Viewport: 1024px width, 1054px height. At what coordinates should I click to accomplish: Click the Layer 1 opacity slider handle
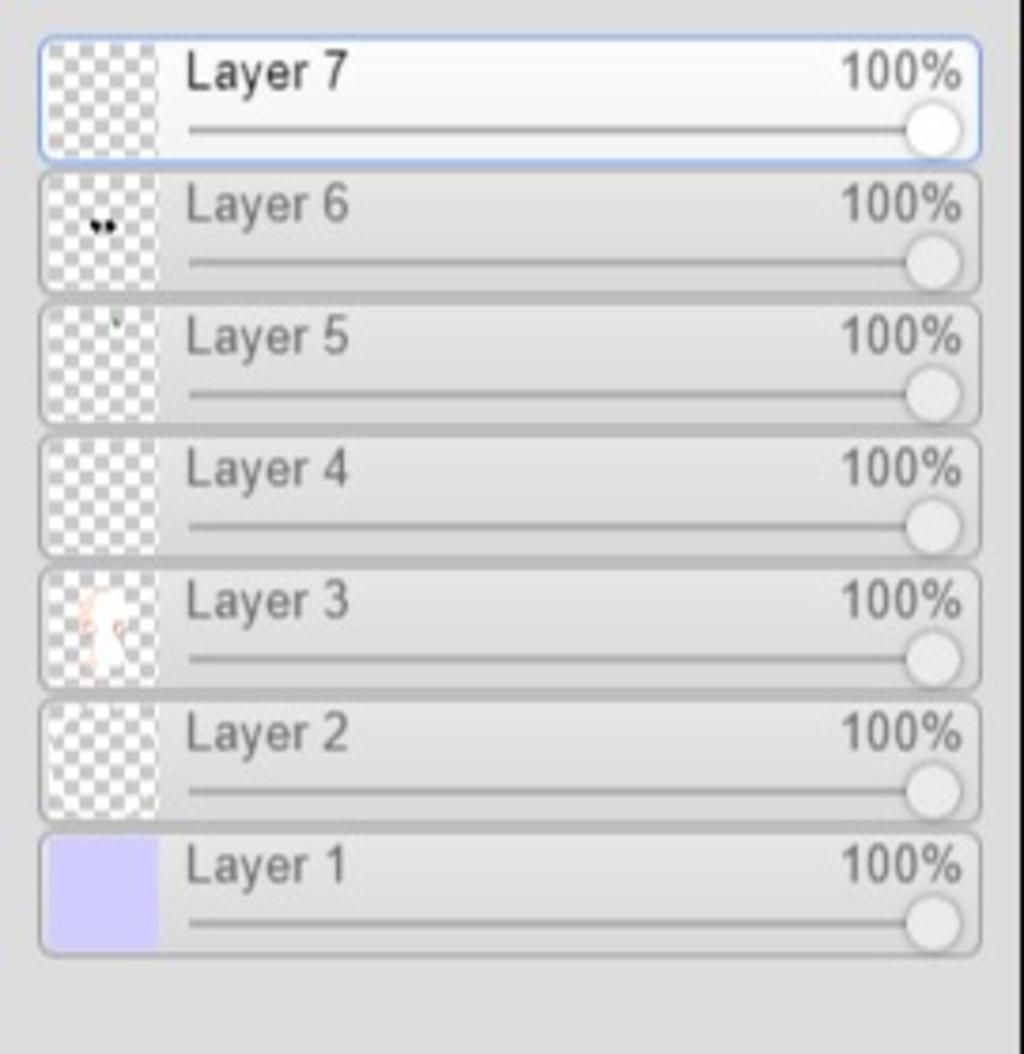coord(933,924)
